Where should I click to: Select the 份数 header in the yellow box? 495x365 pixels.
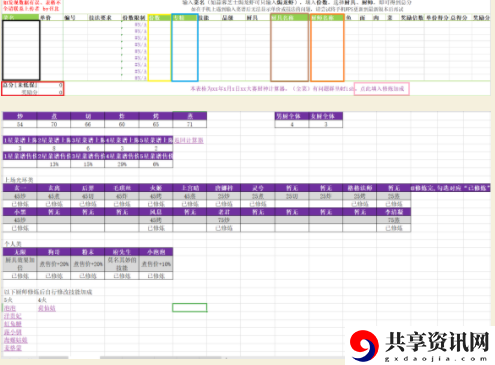coord(159,17)
